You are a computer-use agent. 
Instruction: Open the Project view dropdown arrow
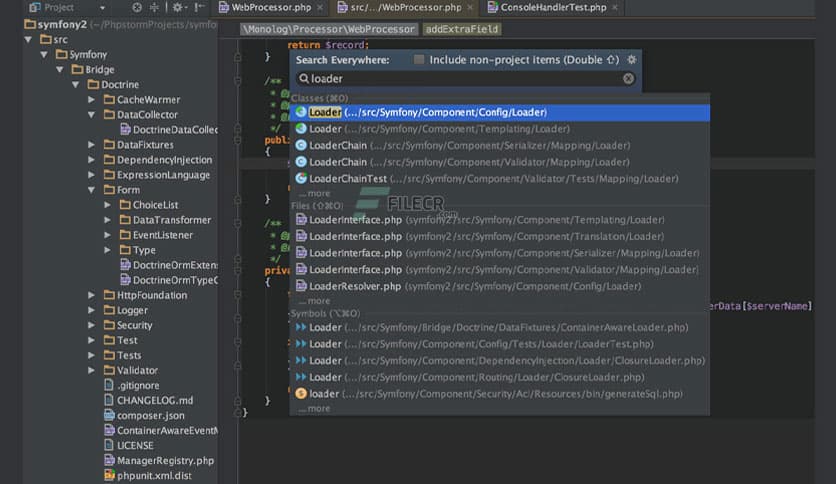pos(102,8)
